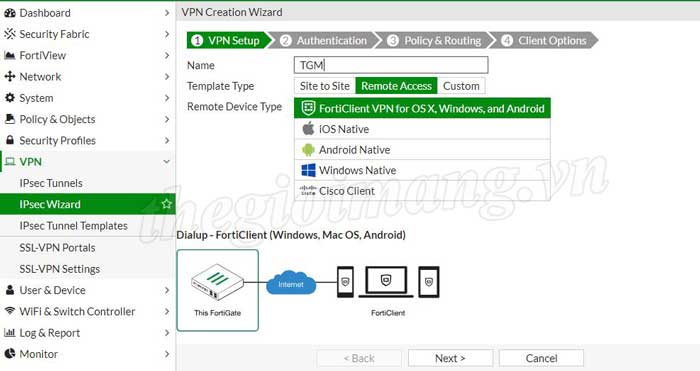
Task: Expand the Policy & Objects chevron
Action: click(x=167, y=119)
